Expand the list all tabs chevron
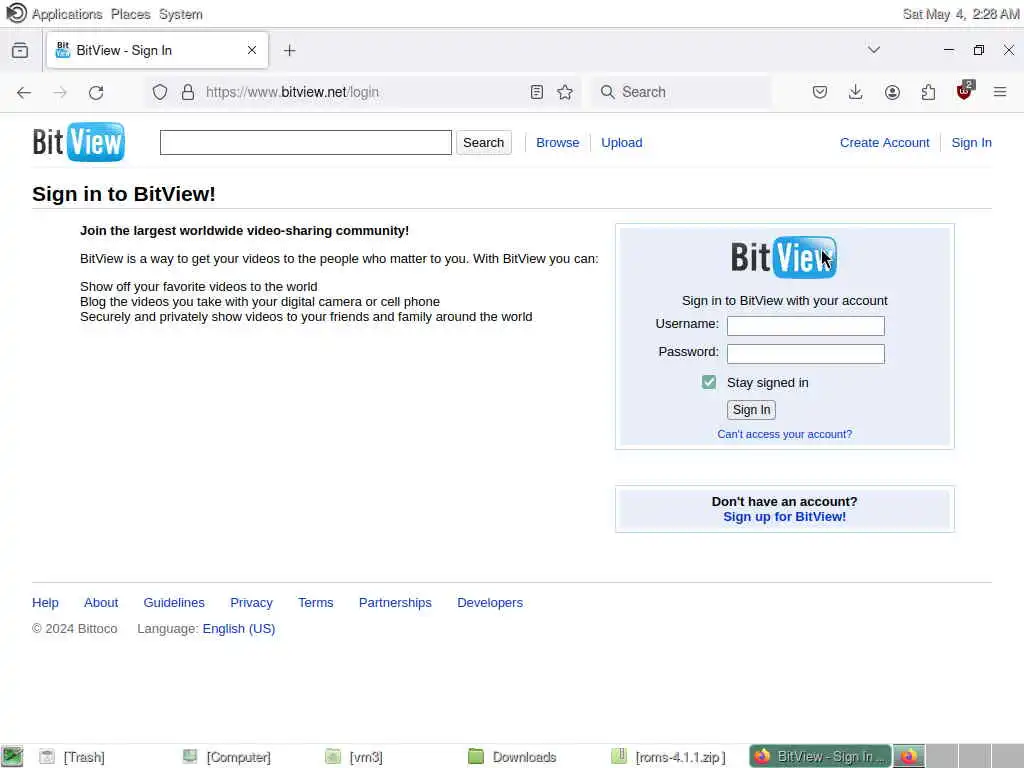Viewport: 1024px width, 768px height. click(x=874, y=50)
